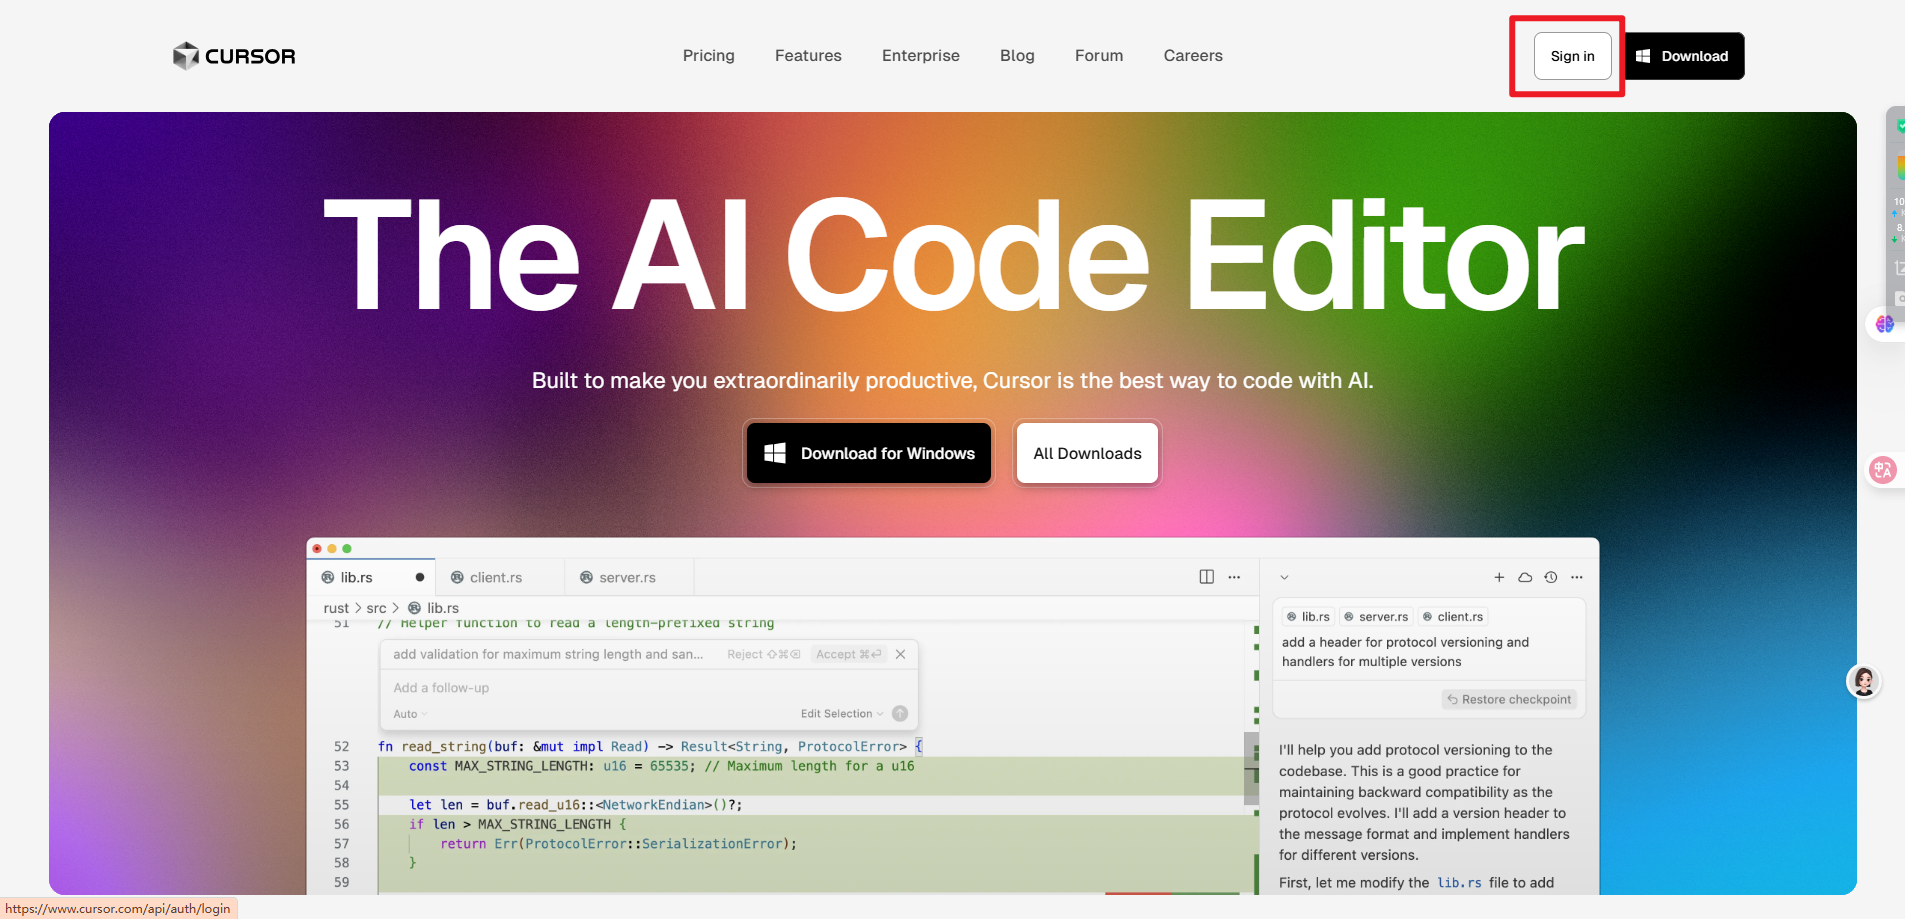Image resolution: width=1905 pixels, height=919 pixels.
Task: Open chat panel more options ellipsis
Action: pyautogui.click(x=1577, y=577)
